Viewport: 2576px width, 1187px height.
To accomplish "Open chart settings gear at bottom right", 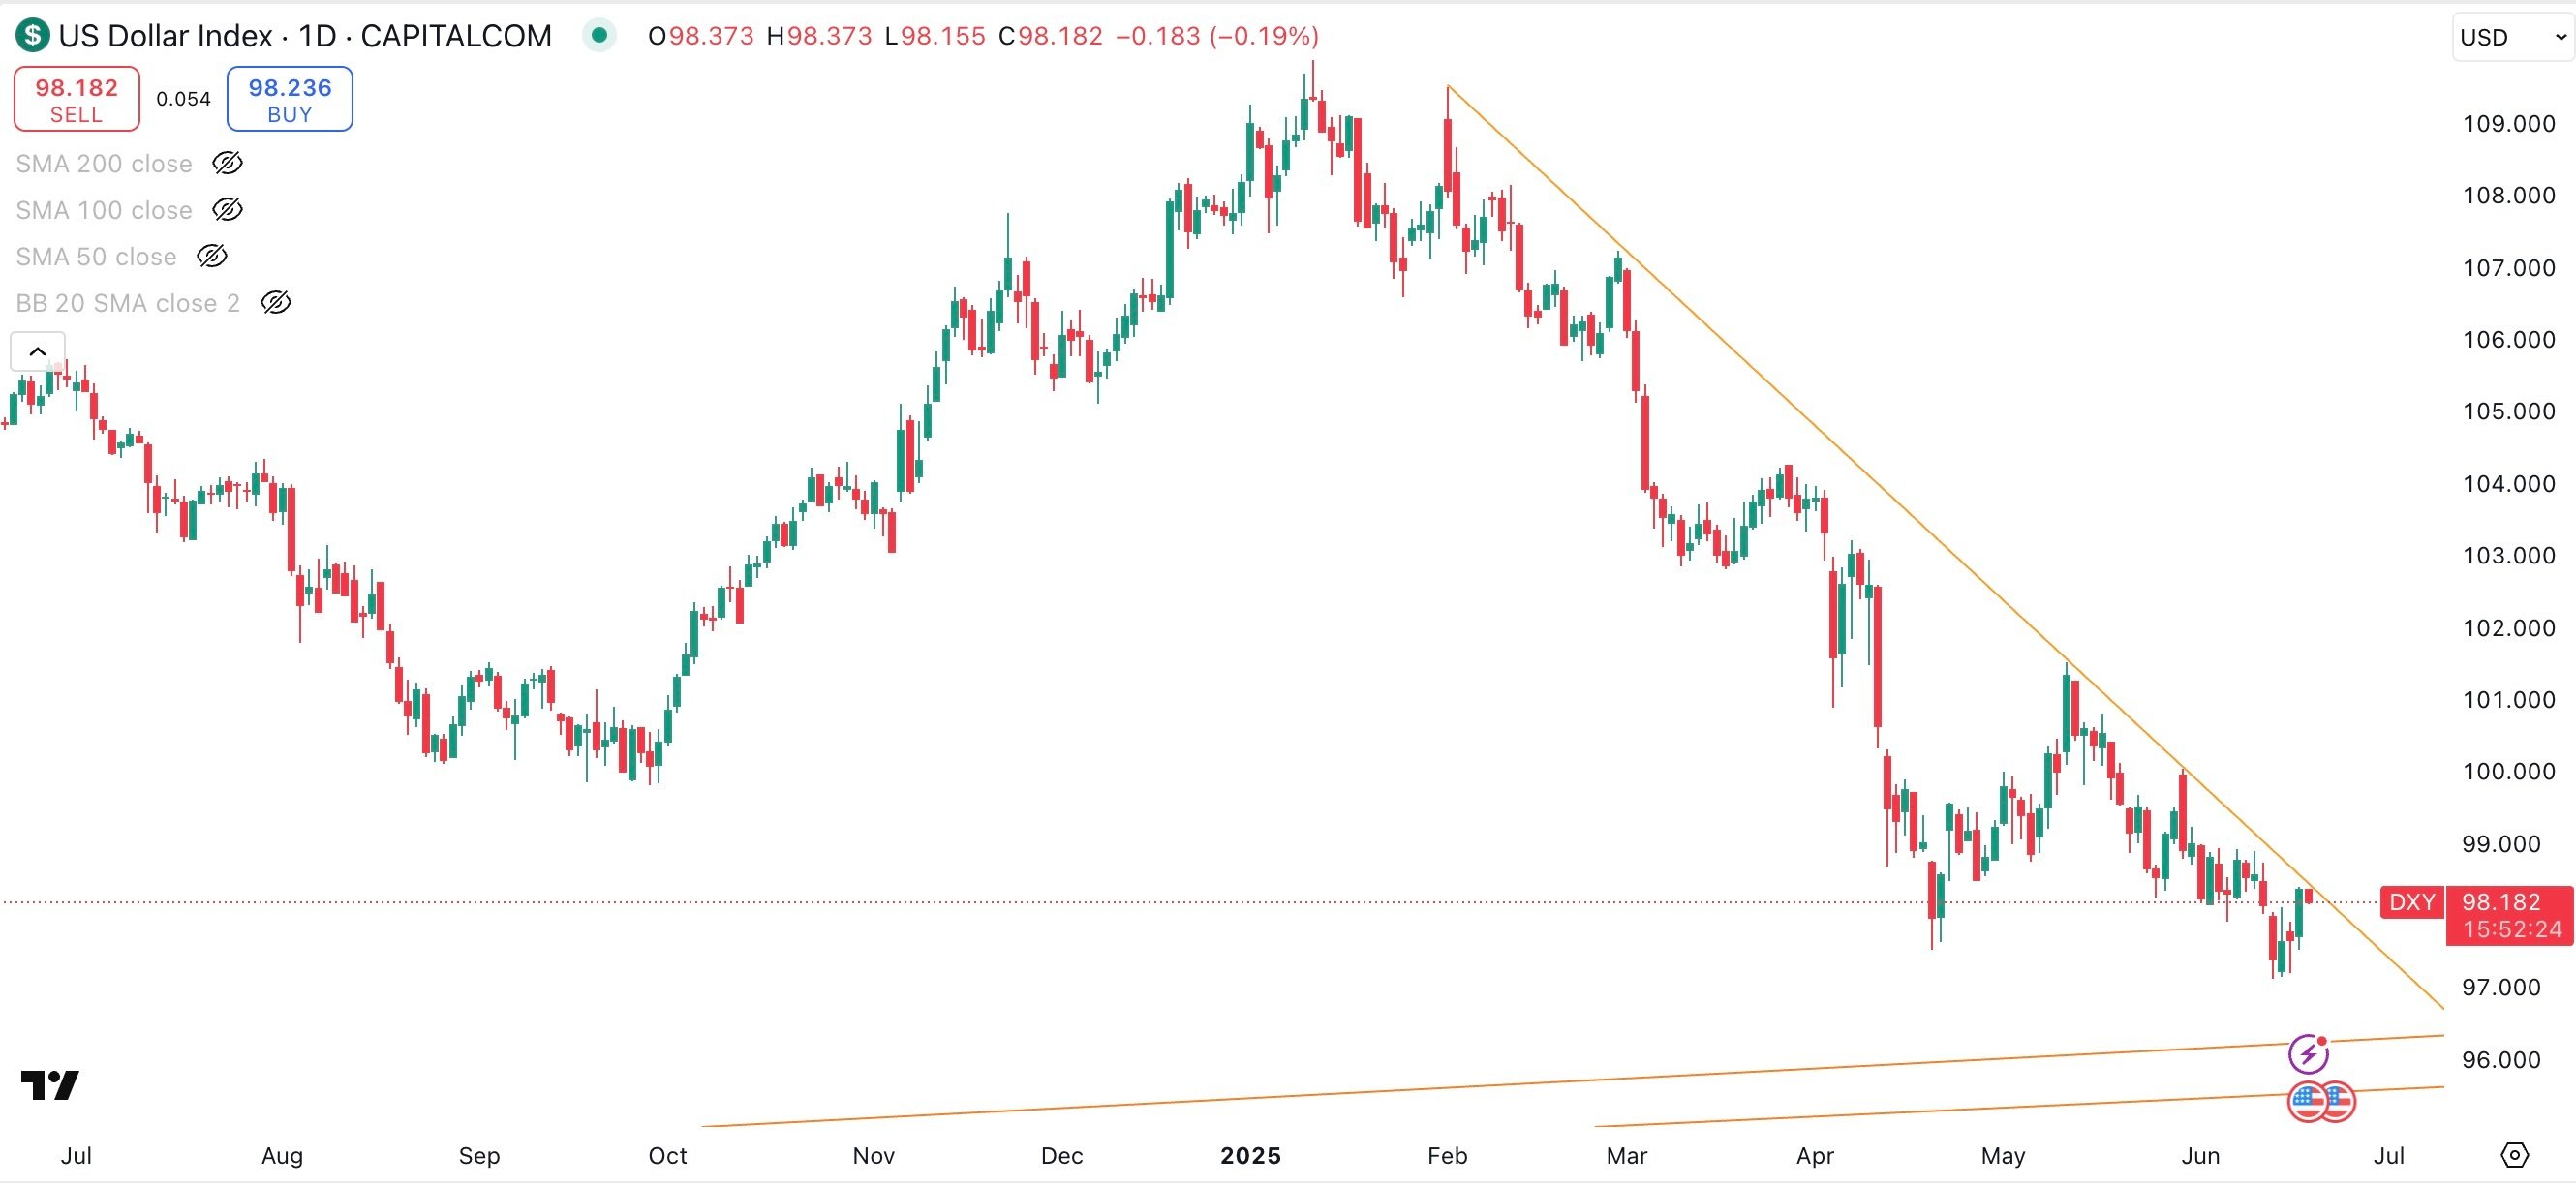I will 2514,1156.
